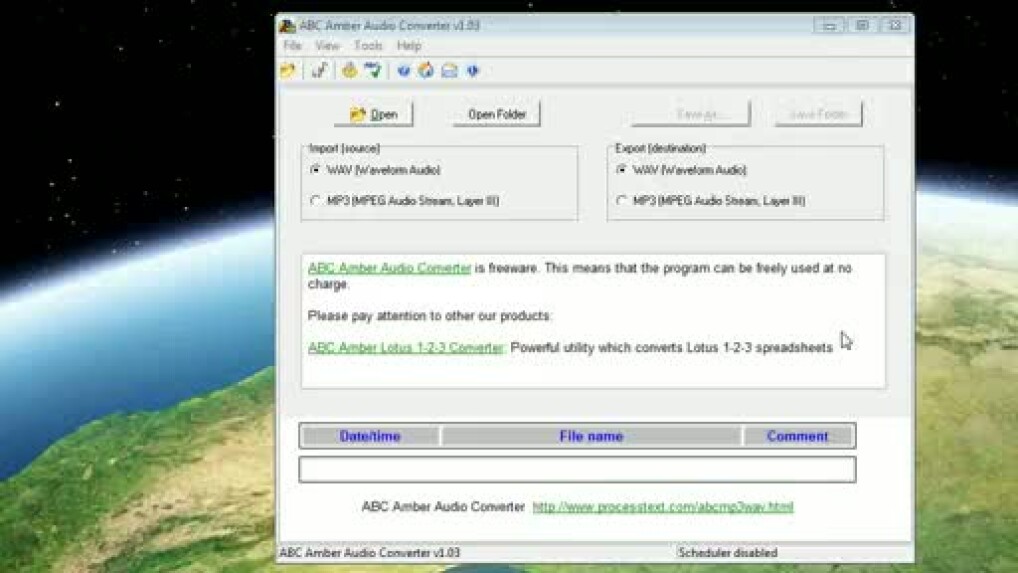Click the web browser globe toolbar icon
This screenshot has height=573, width=1018.
(x=426, y=71)
